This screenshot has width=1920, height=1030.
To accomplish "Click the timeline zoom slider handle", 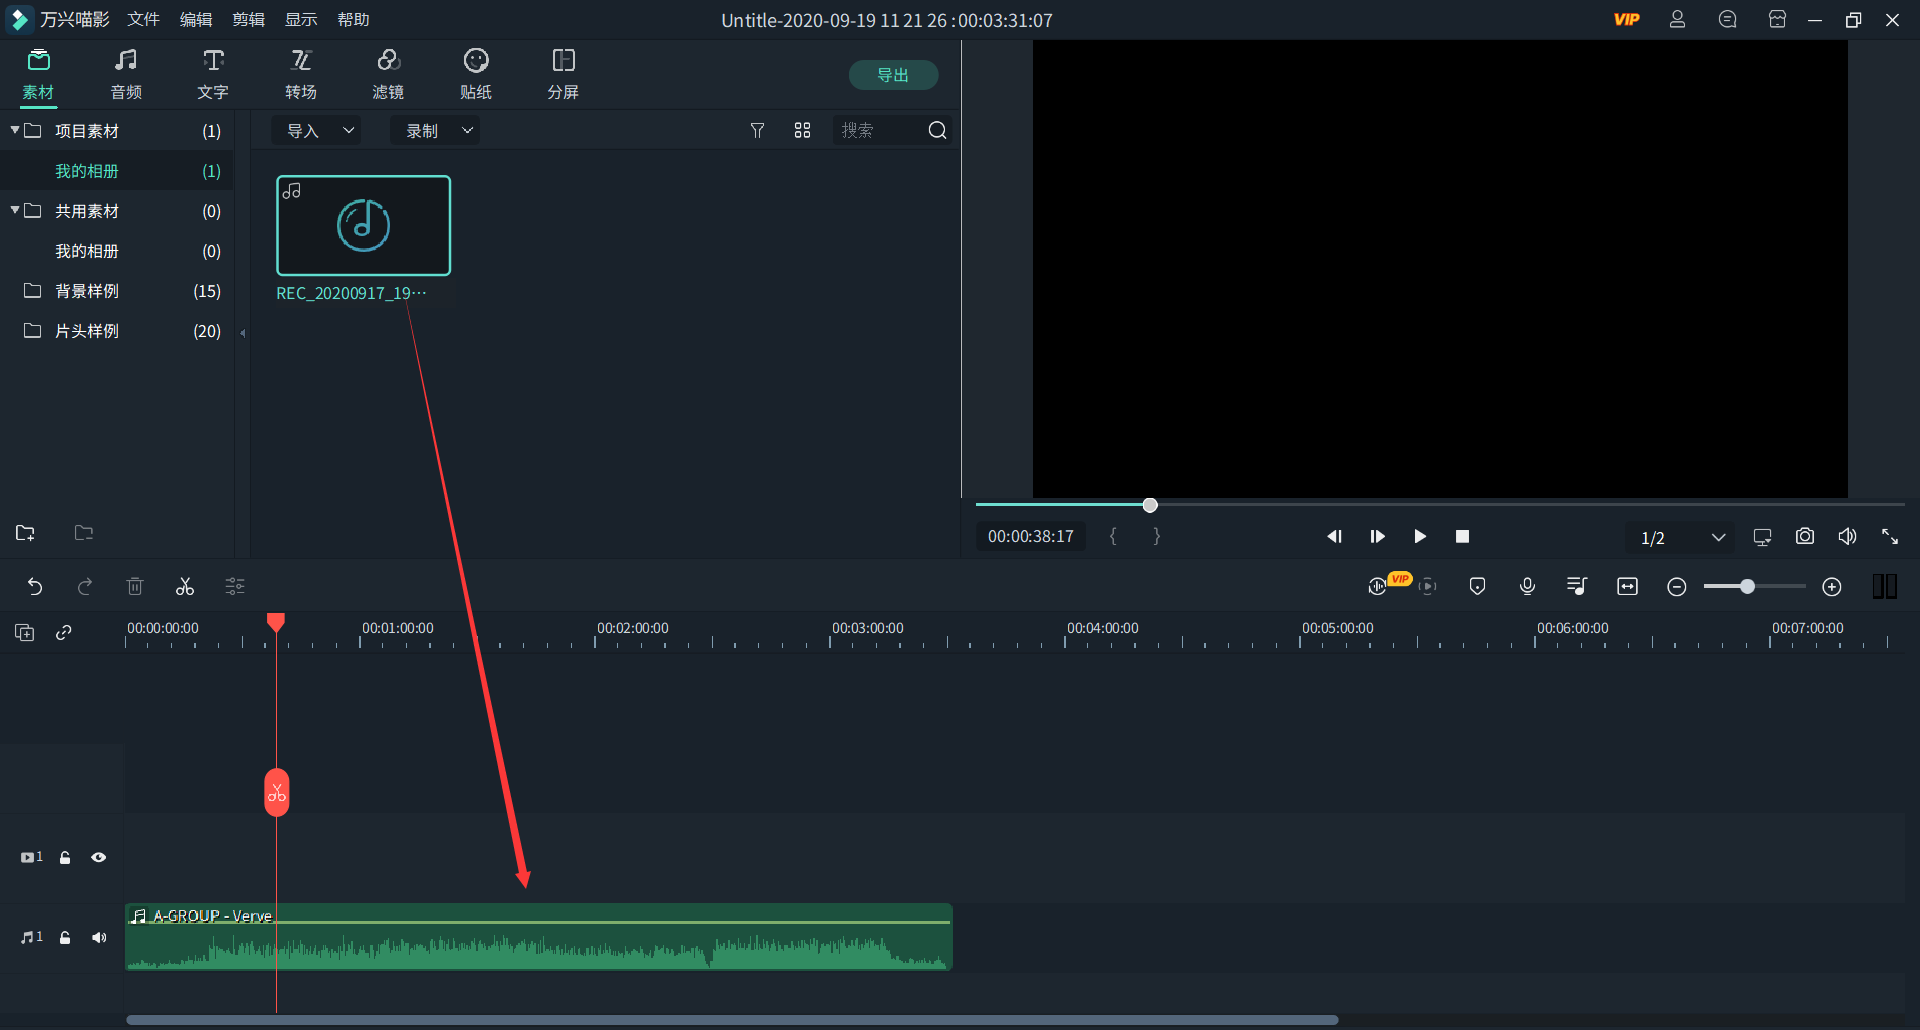I will pos(1747,587).
